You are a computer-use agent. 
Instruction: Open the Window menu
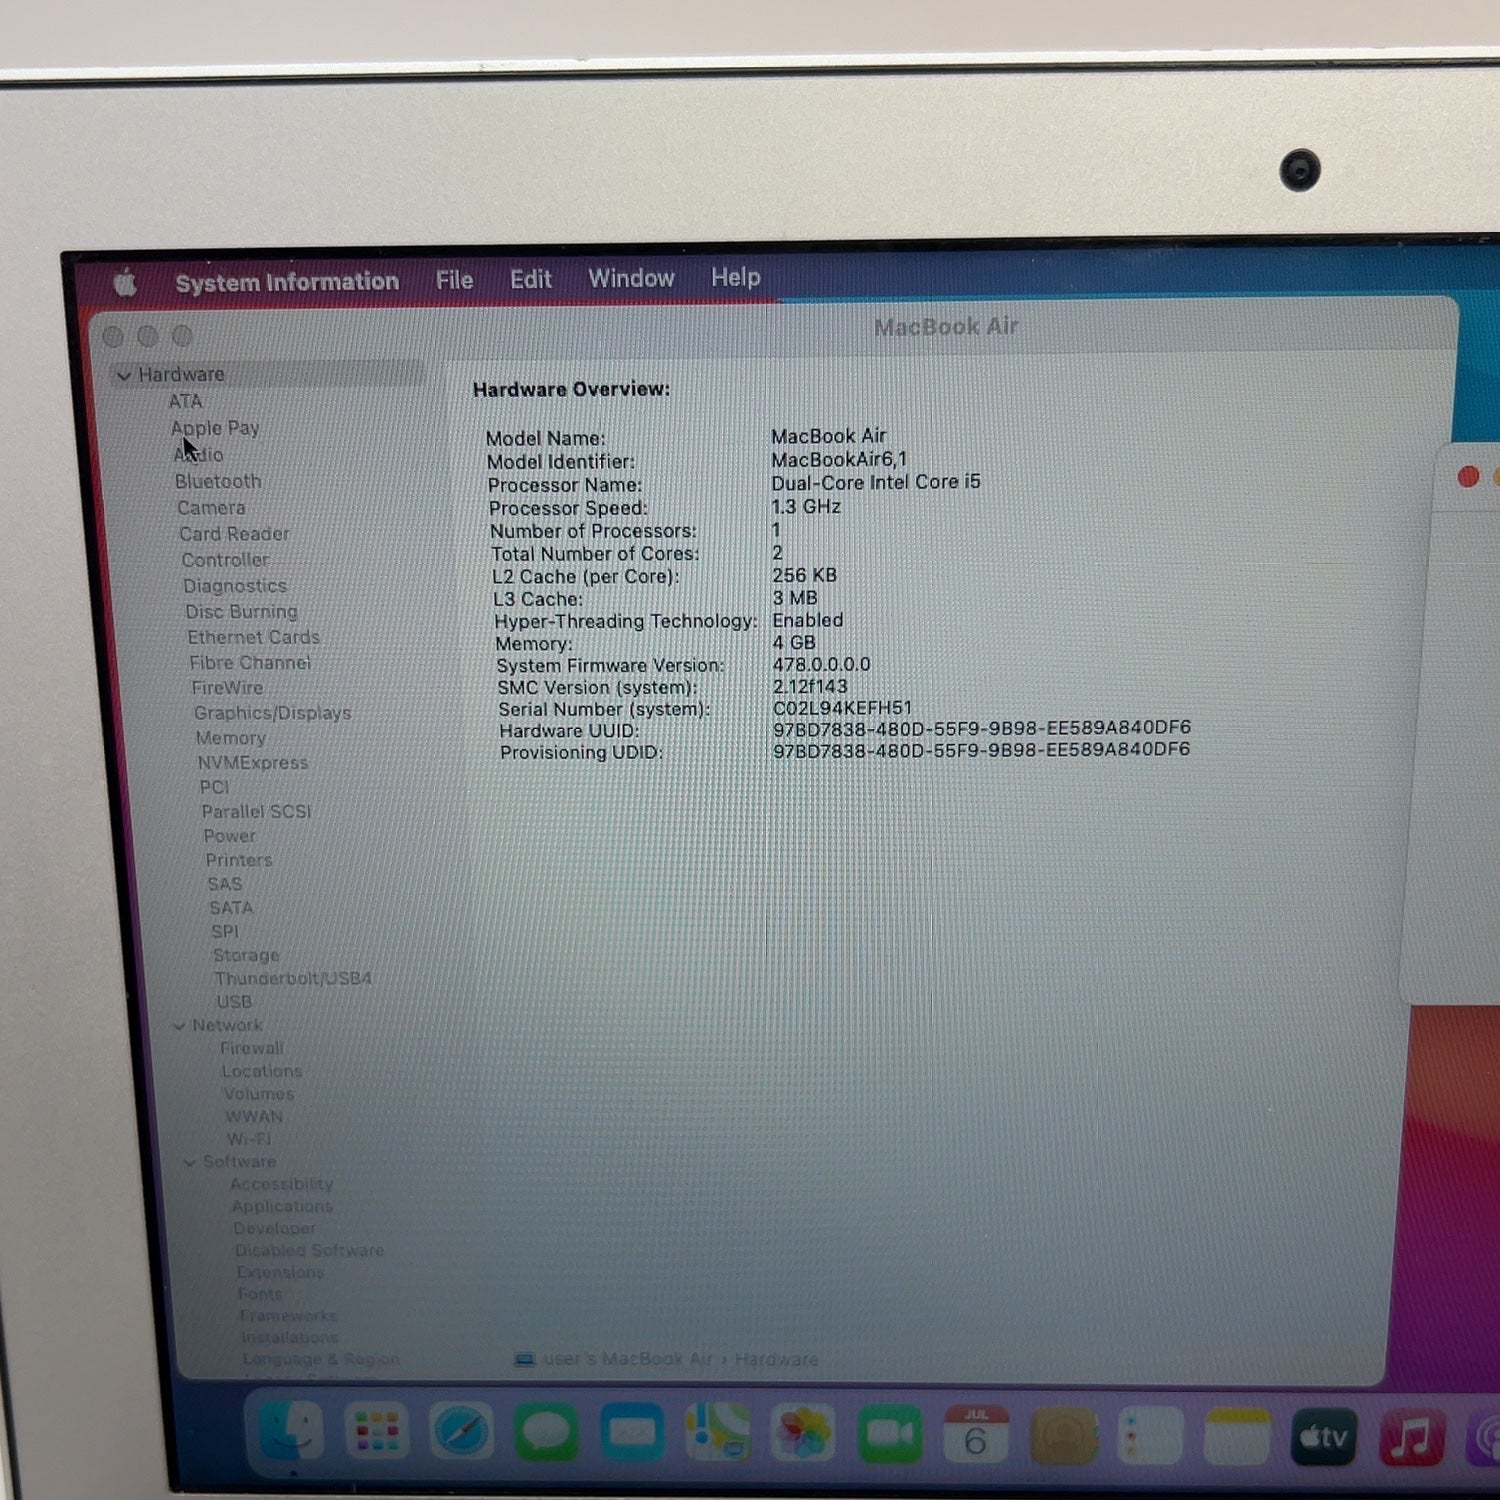click(x=631, y=278)
